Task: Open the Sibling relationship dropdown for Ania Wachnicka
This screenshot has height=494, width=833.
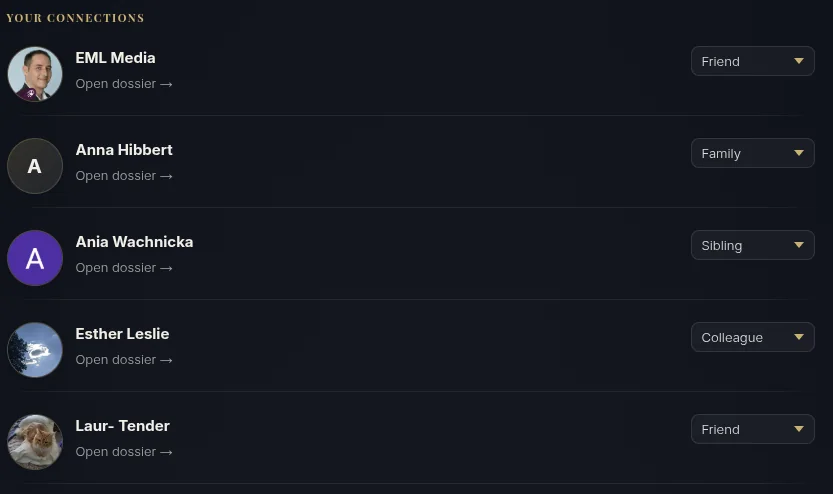Action: (x=752, y=245)
